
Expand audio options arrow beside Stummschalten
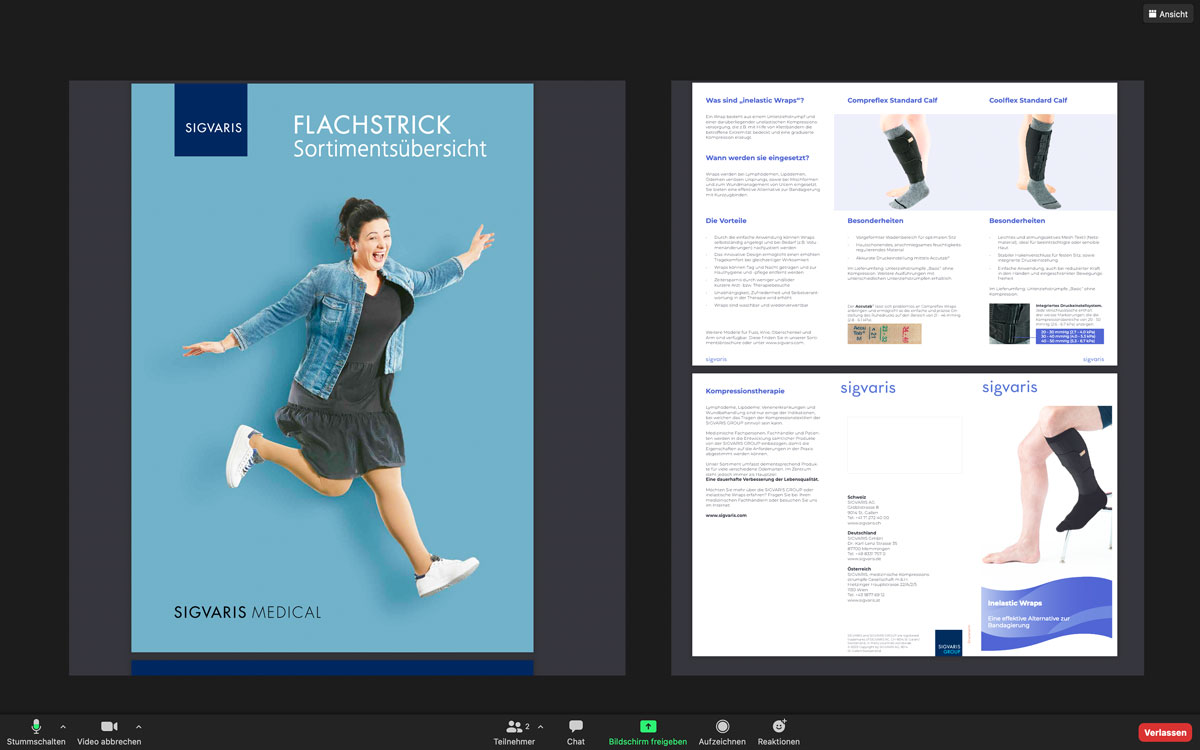[x=63, y=727]
